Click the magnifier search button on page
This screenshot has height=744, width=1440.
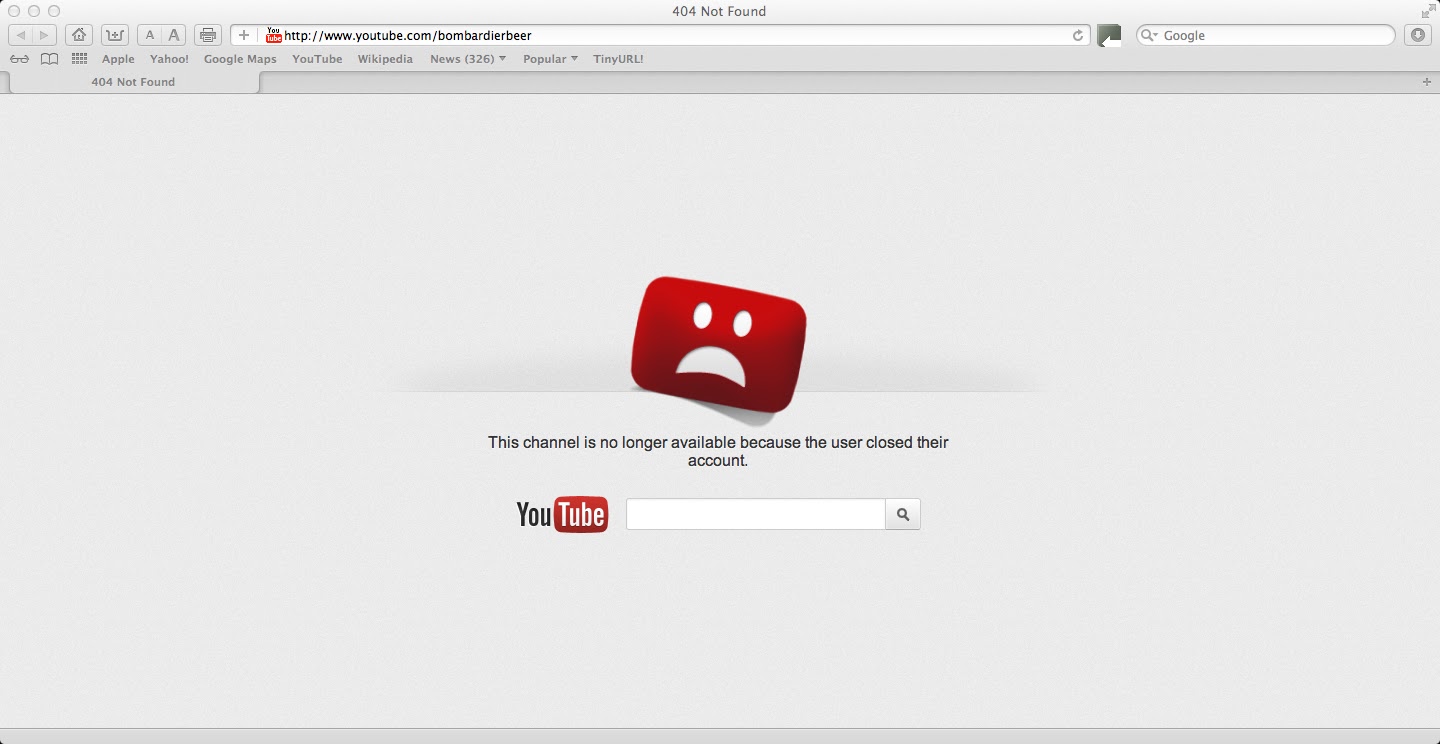(903, 514)
